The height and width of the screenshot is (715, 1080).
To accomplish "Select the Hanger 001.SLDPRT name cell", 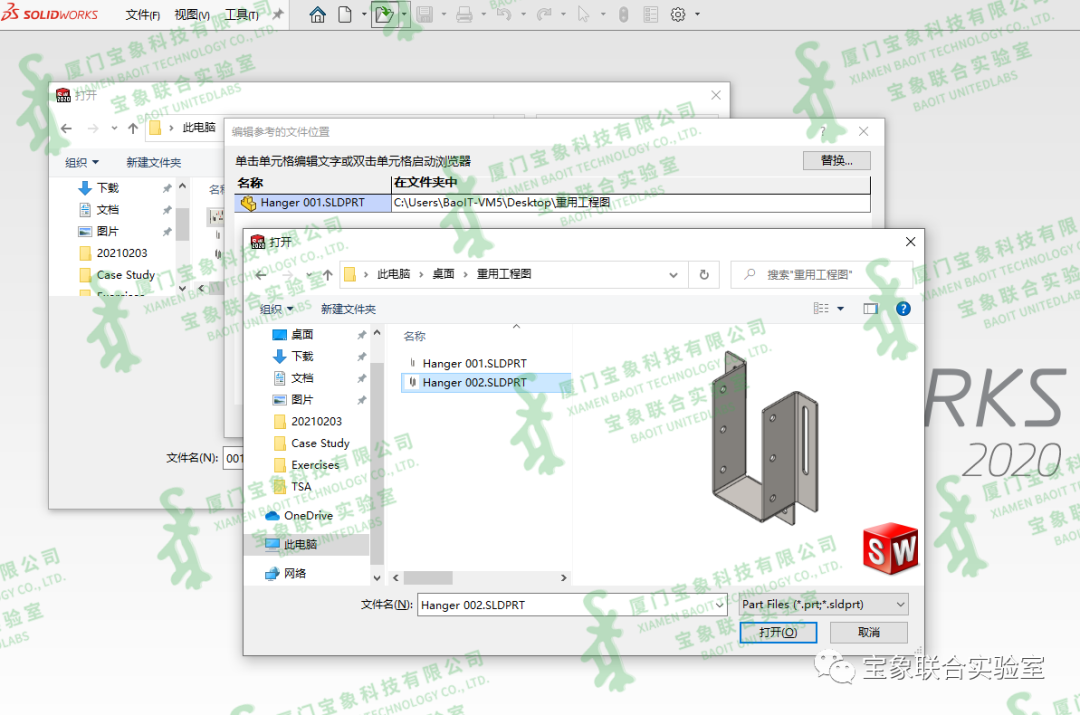I will (313, 203).
